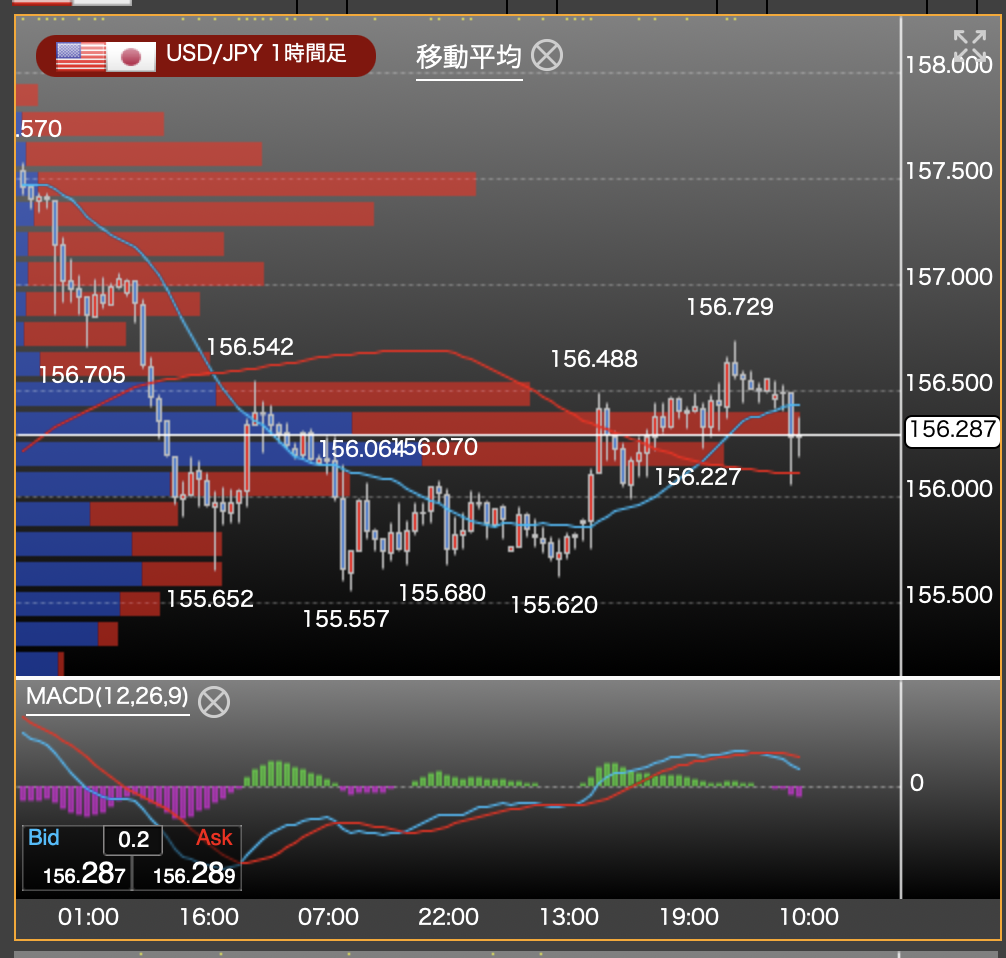Click the 156.729 high price annotation
The image size is (1006, 958).
729,307
